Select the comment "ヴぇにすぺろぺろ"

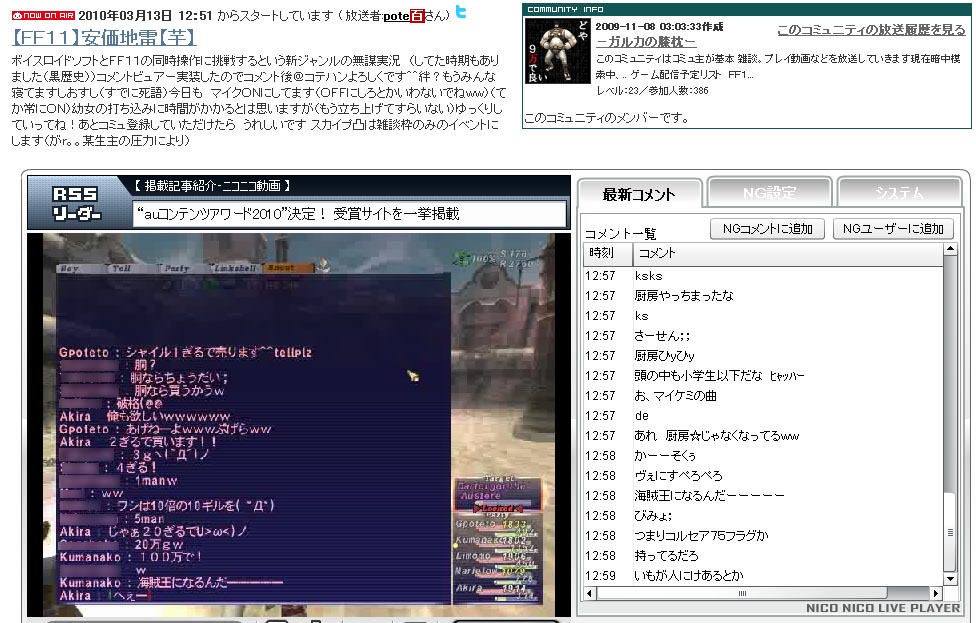tap(763, 475)
